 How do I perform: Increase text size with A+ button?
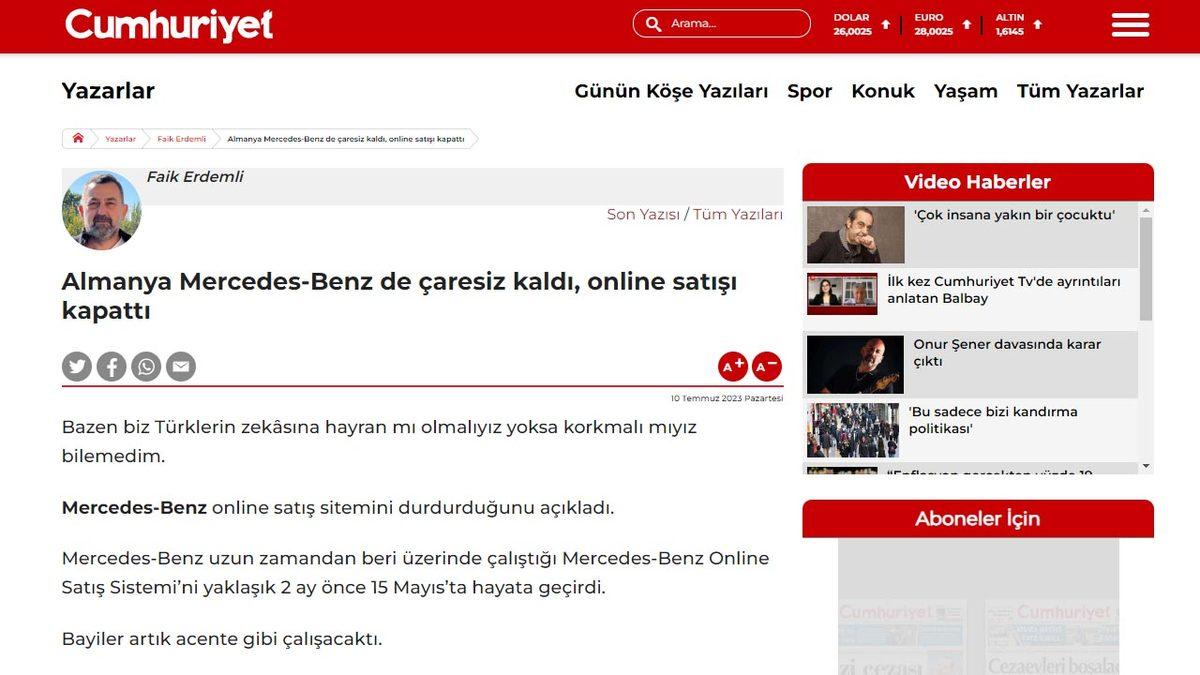[x=731, y=366]
